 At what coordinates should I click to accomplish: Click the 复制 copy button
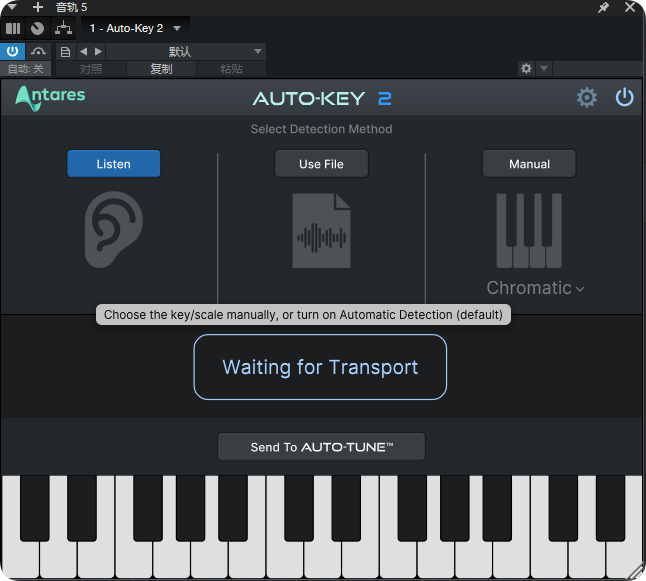(161, 69)
